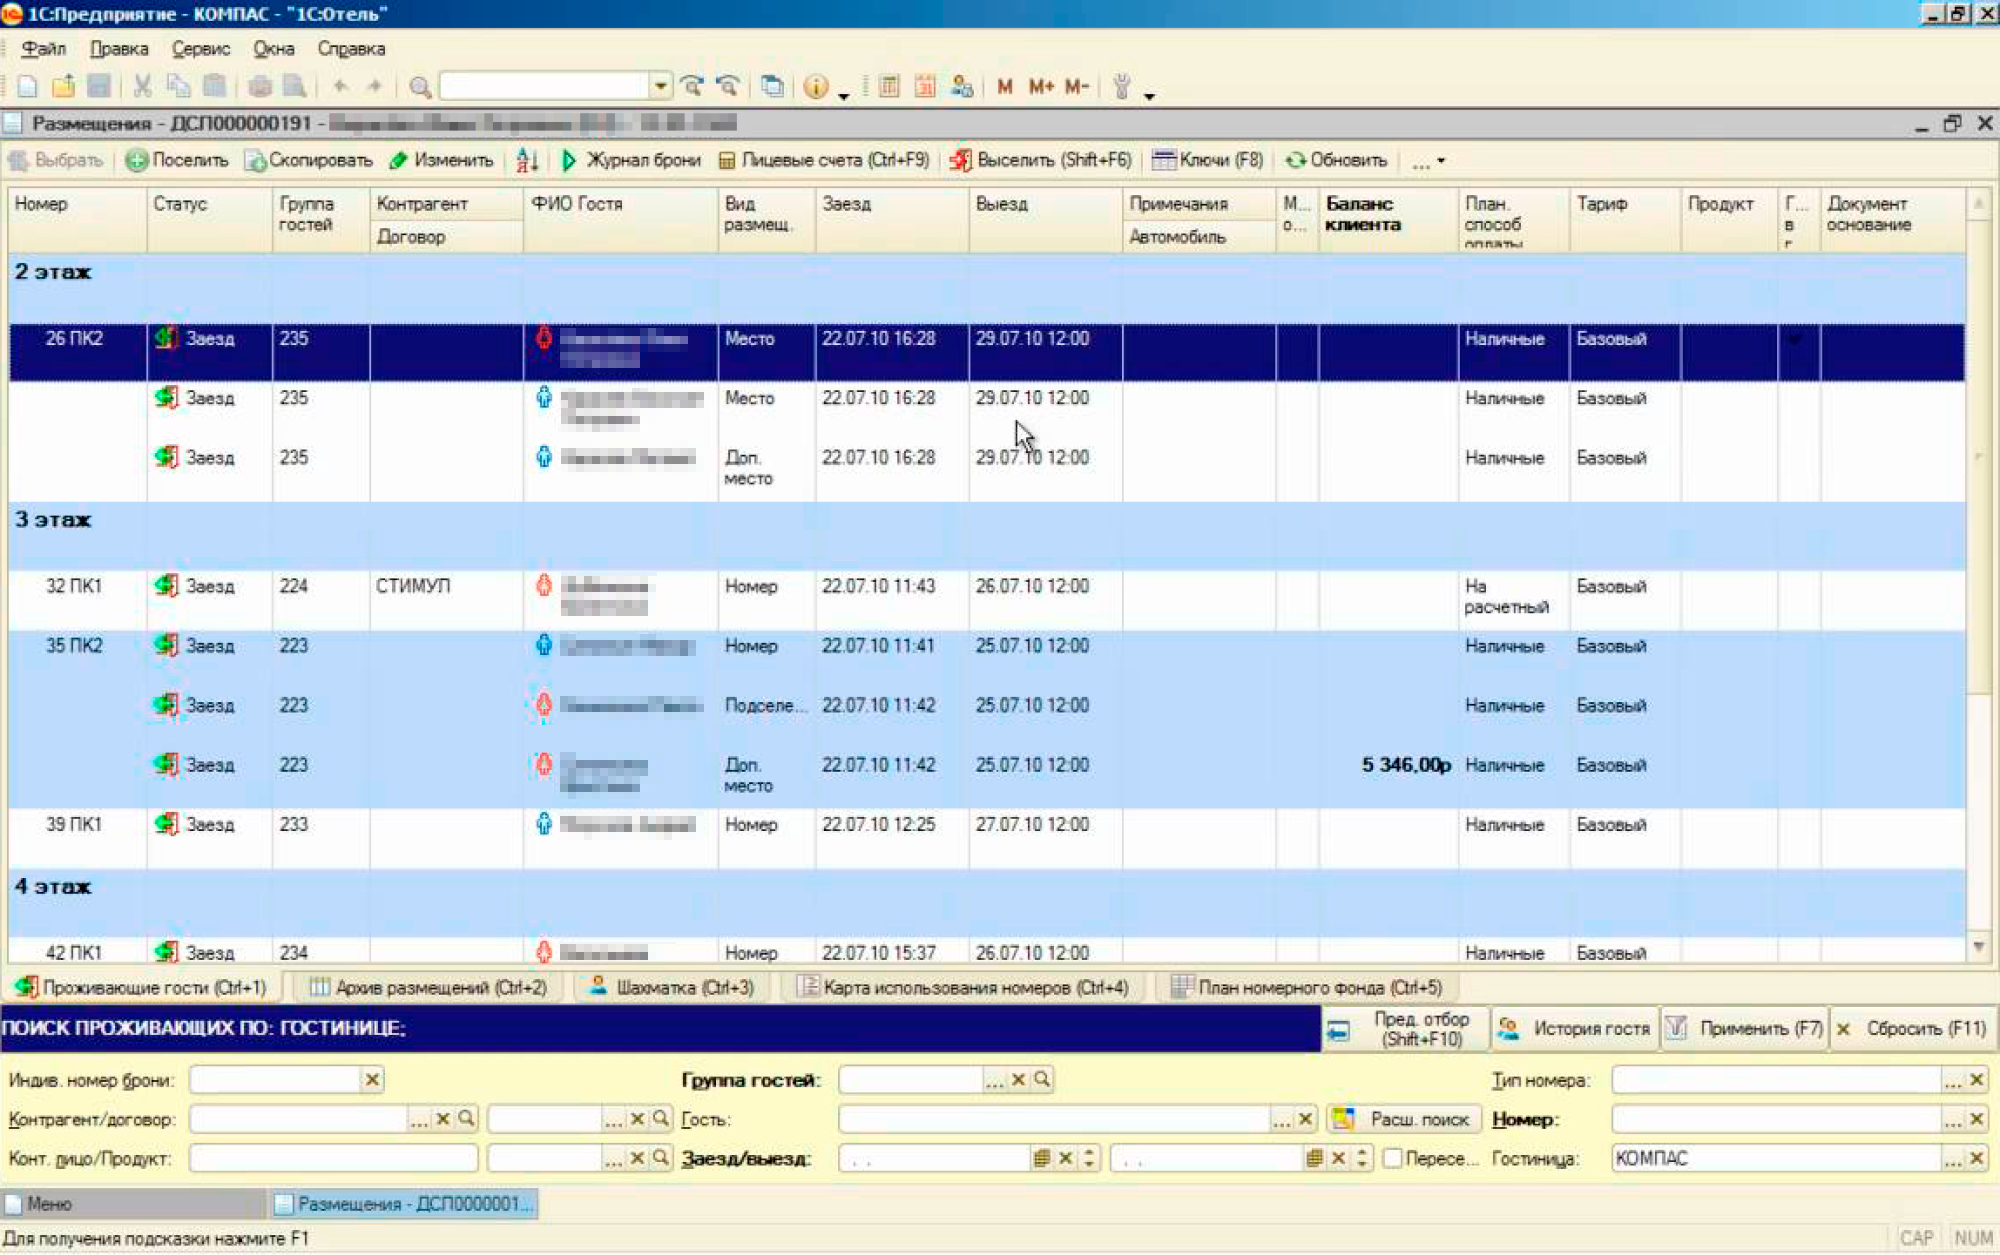The width and height of the screenshot is (2000, 1255).
Task: Open the Справка menu
Action: click(x=351, y=49)
